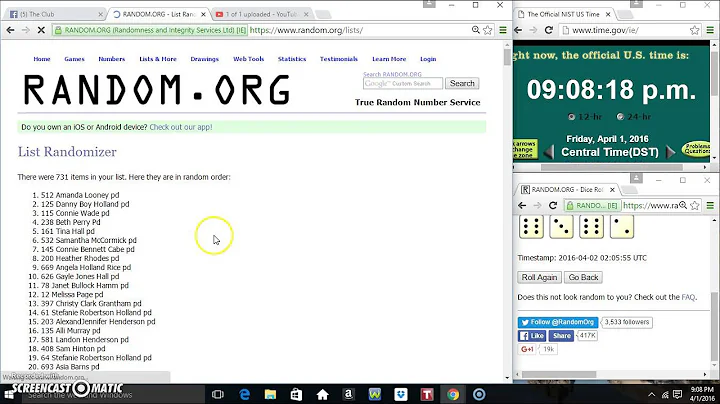720x404 pixels.
Task: Select previous time zone arrow on time.gov
Action: pyautogui.click(x=549, y=152)
